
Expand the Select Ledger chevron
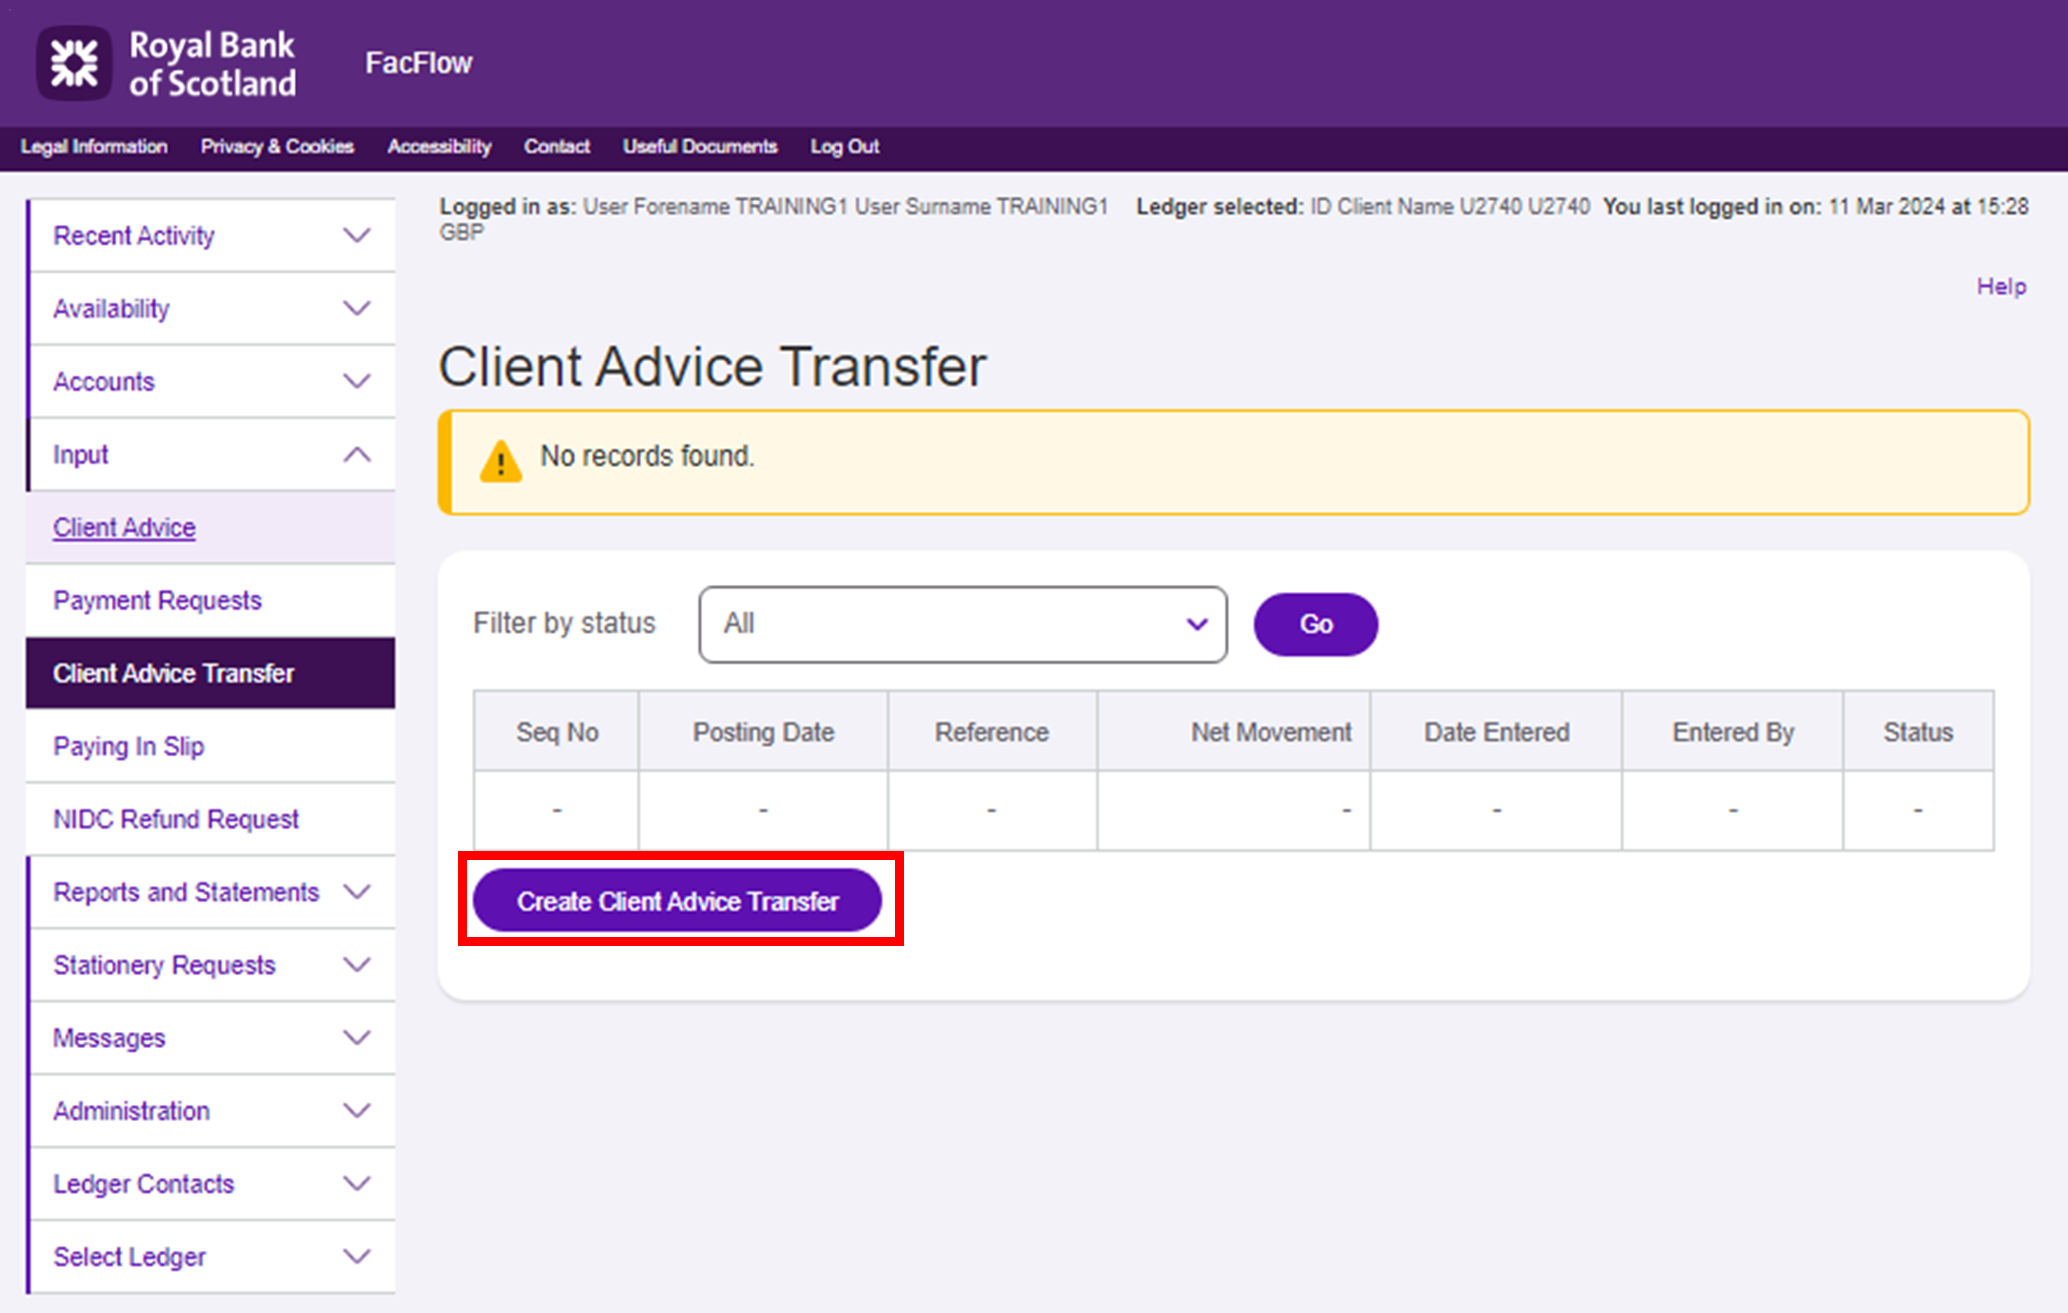(x=356, y=1257)
